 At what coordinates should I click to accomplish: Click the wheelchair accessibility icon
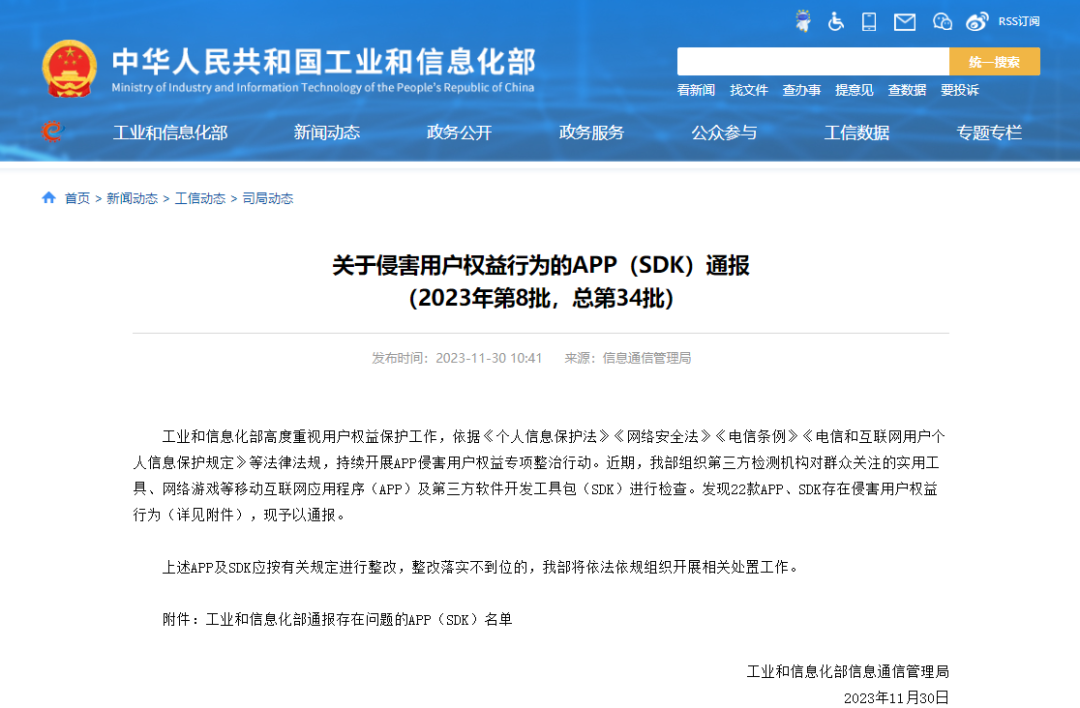(835, 22)
